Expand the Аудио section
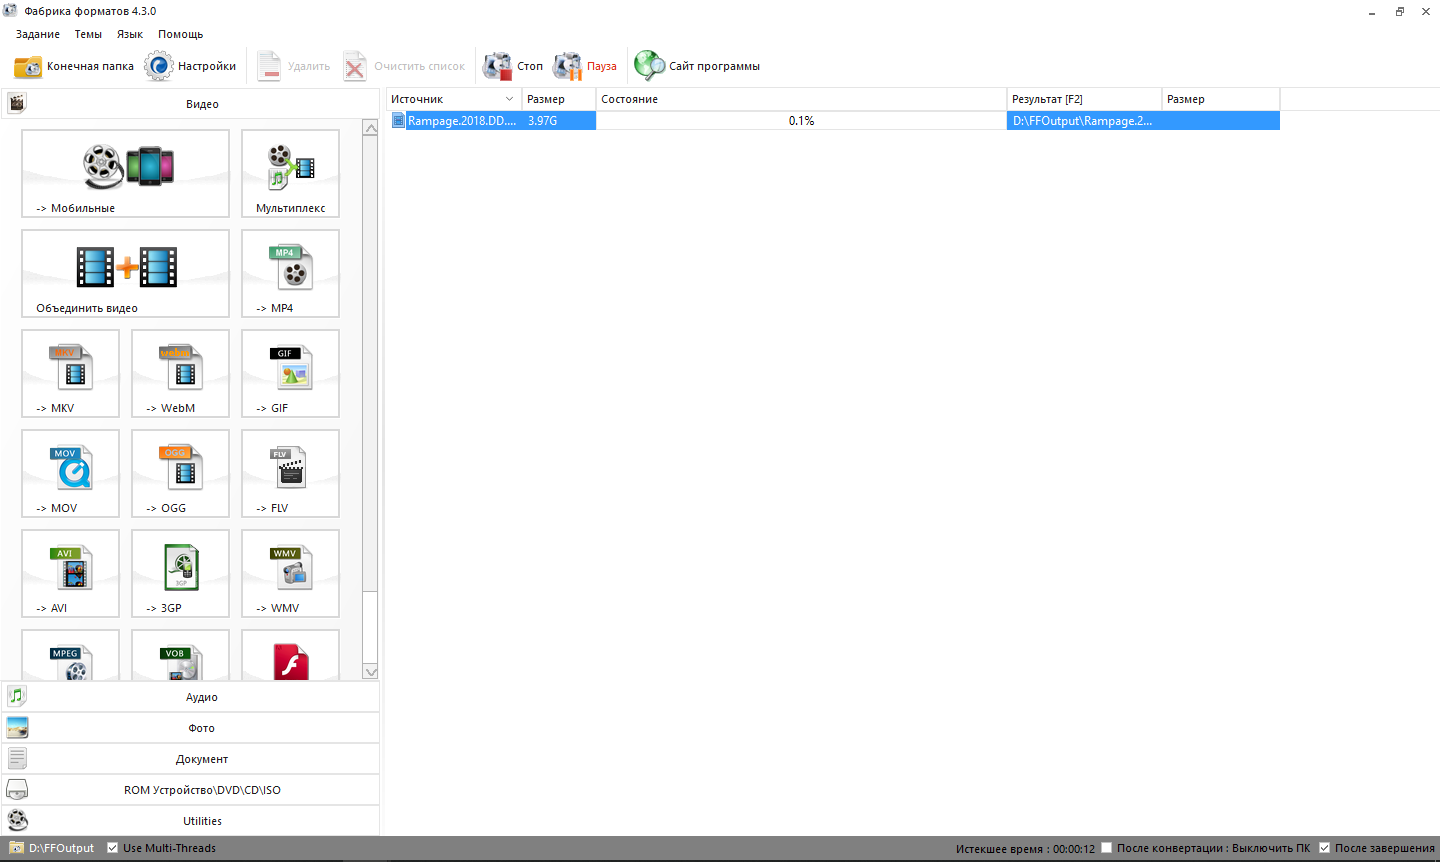 pos(190,697)
